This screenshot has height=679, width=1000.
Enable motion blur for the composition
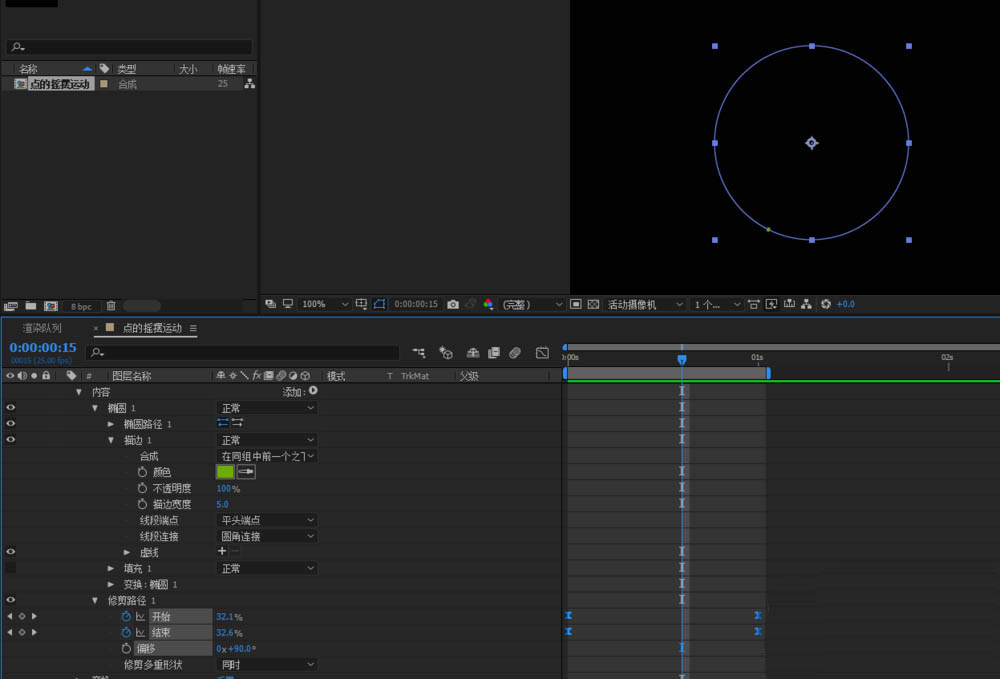[x=515, y=353]
